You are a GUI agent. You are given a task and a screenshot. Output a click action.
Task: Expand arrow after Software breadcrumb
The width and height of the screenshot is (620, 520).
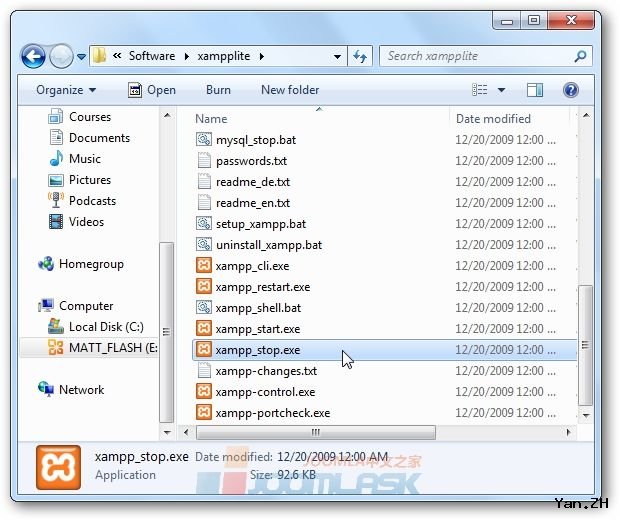click(187, 57)
